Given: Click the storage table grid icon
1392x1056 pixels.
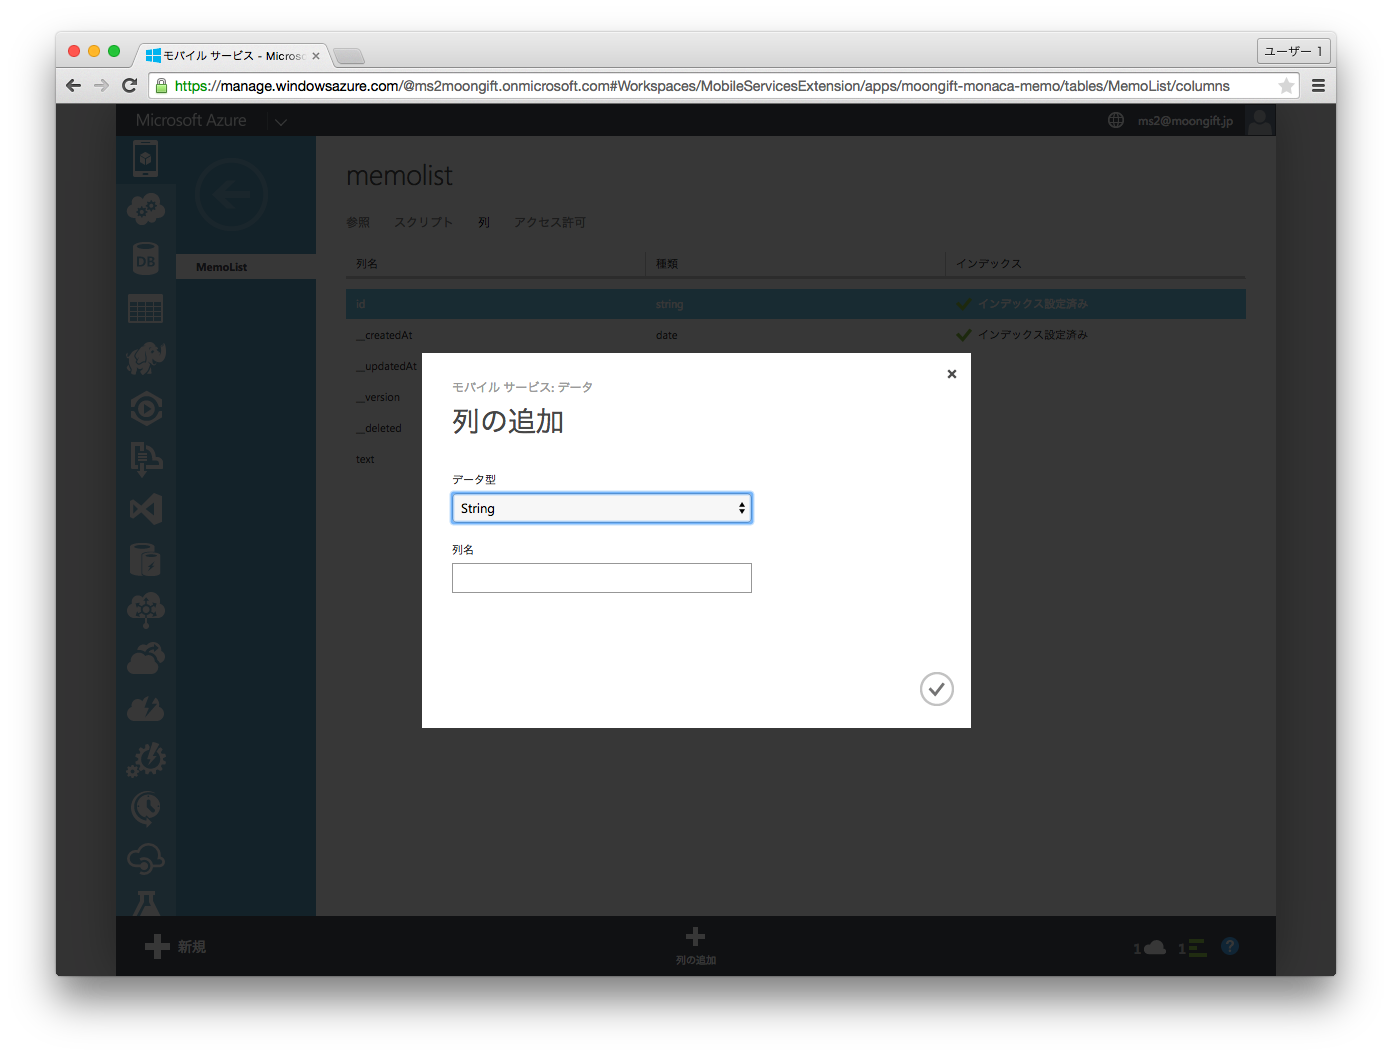Looking at the screenshot, I should 146,310.
